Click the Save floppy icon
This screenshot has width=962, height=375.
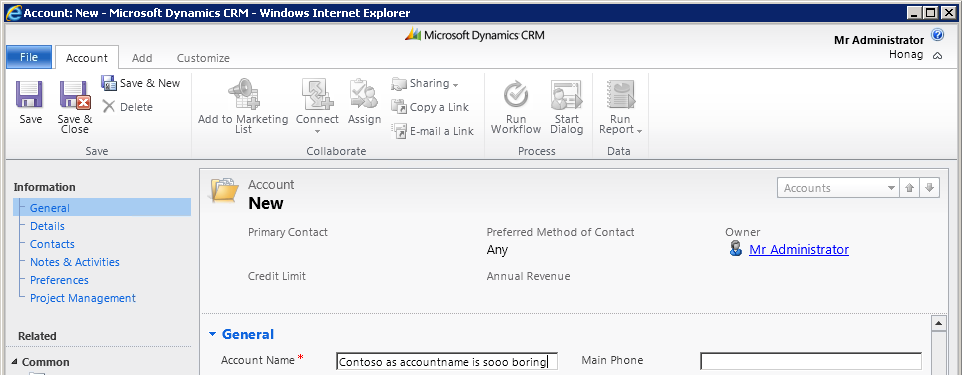coord(29,95)
